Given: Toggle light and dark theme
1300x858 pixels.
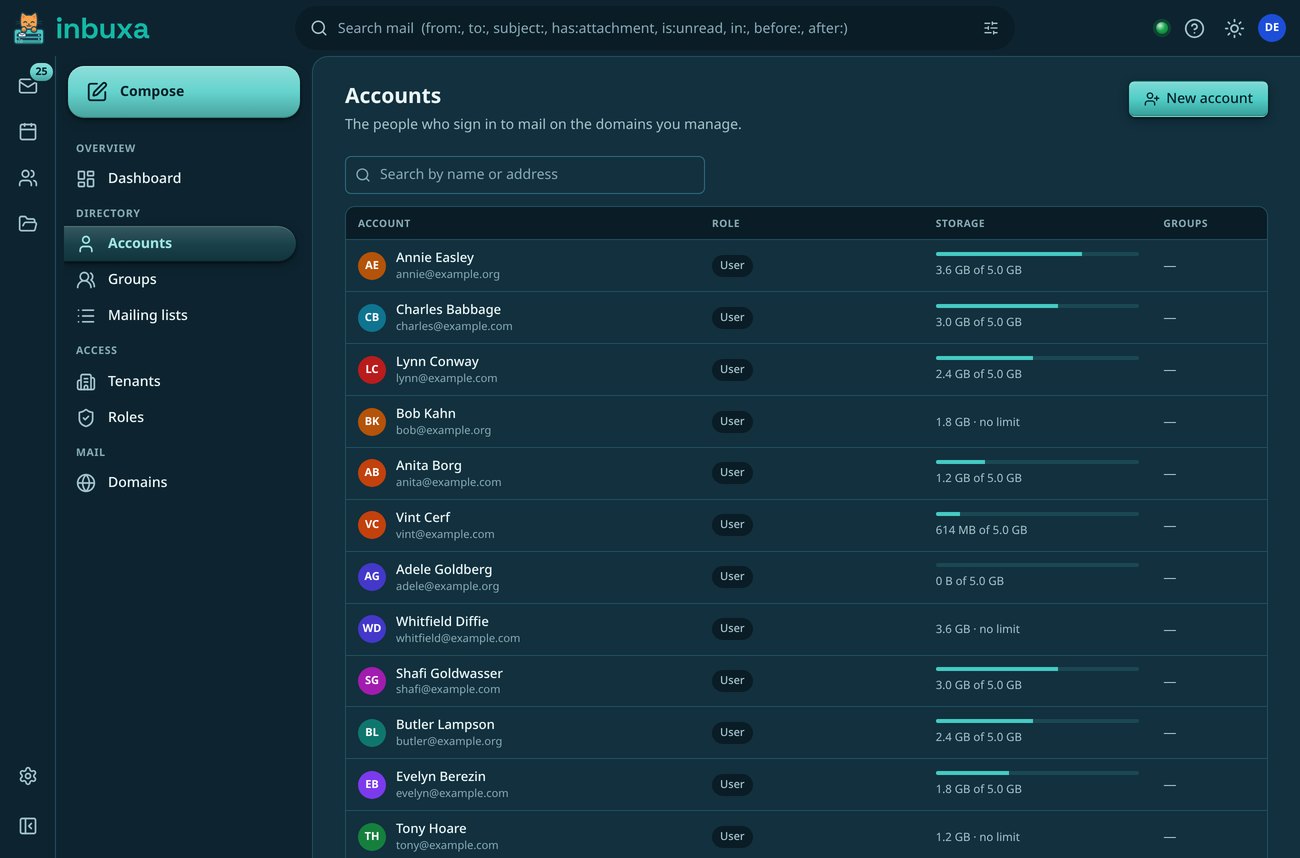Looking at the screenshot, I should 1235,28.
